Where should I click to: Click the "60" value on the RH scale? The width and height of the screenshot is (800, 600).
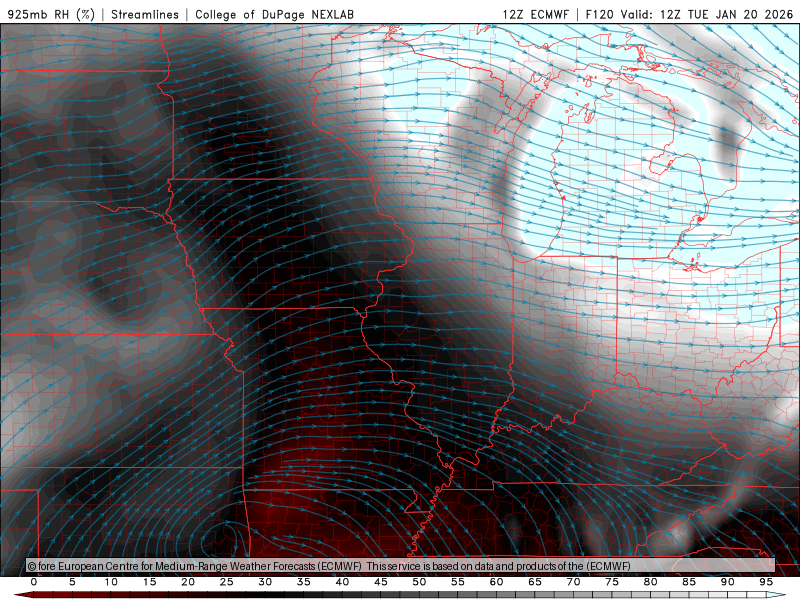pos(496,582)
